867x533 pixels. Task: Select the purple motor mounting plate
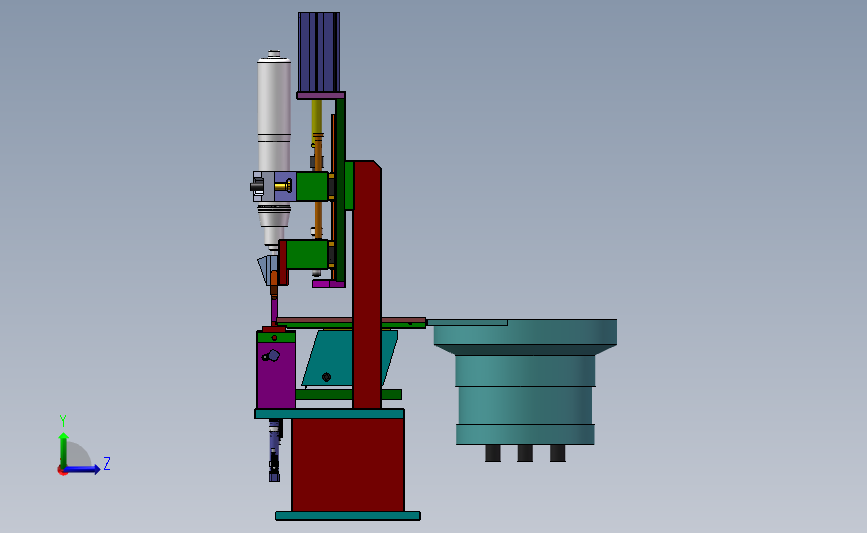[321, 96]
